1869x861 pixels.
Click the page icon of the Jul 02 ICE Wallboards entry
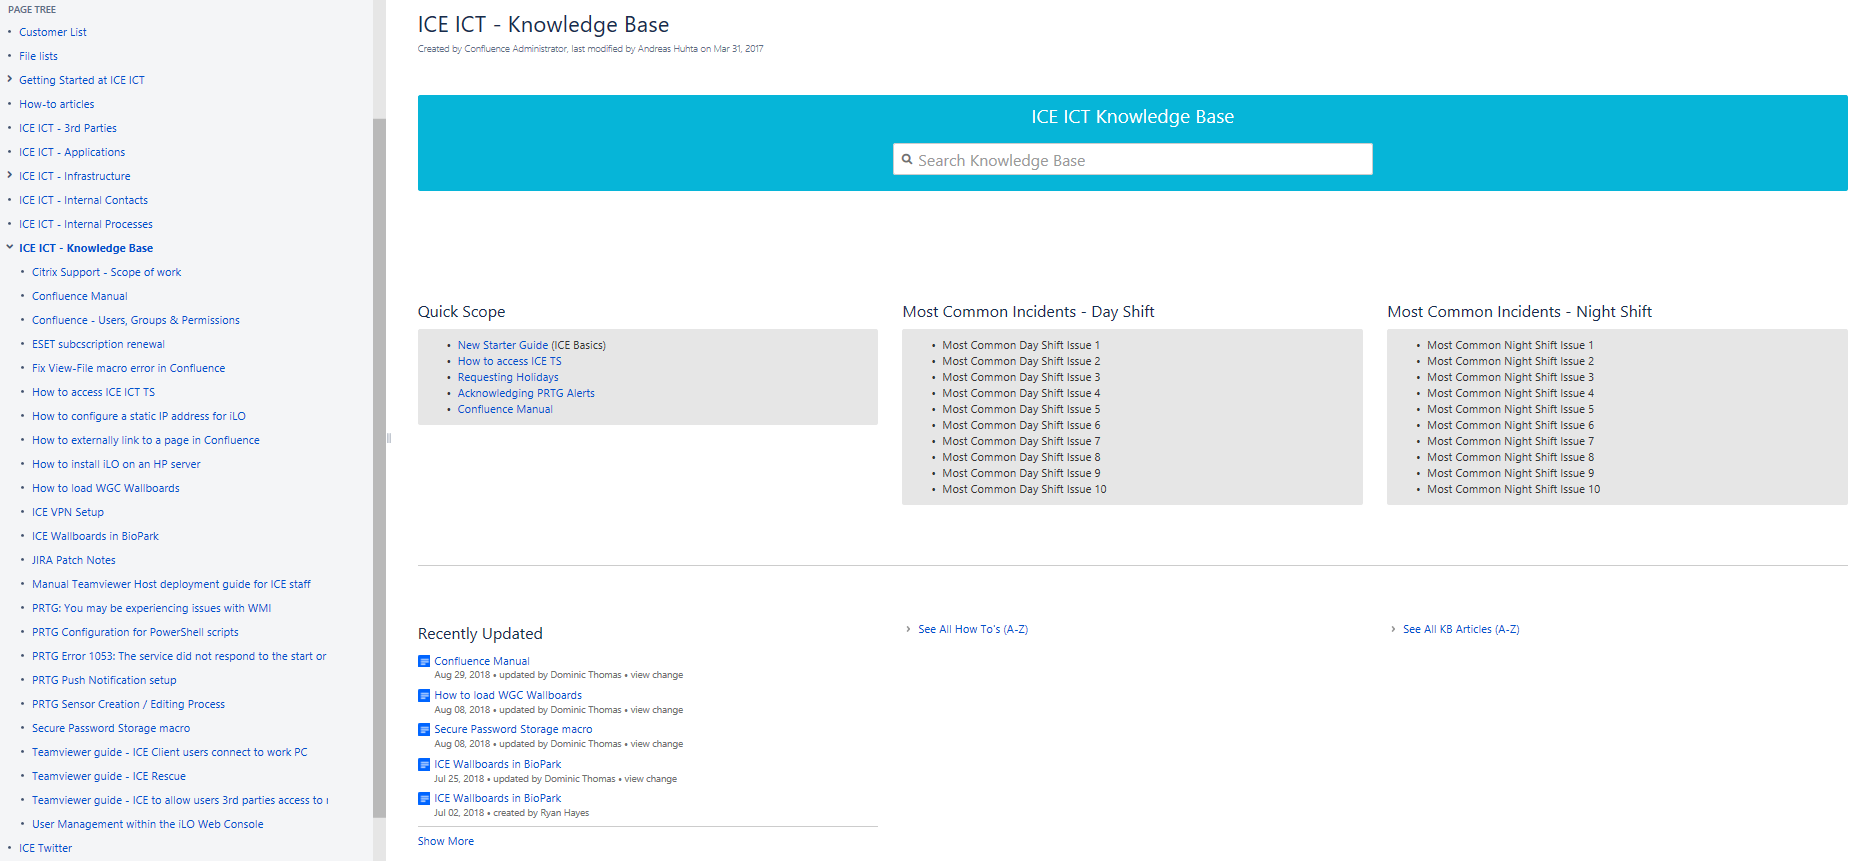pyautogui.click(x=424, y=798)
